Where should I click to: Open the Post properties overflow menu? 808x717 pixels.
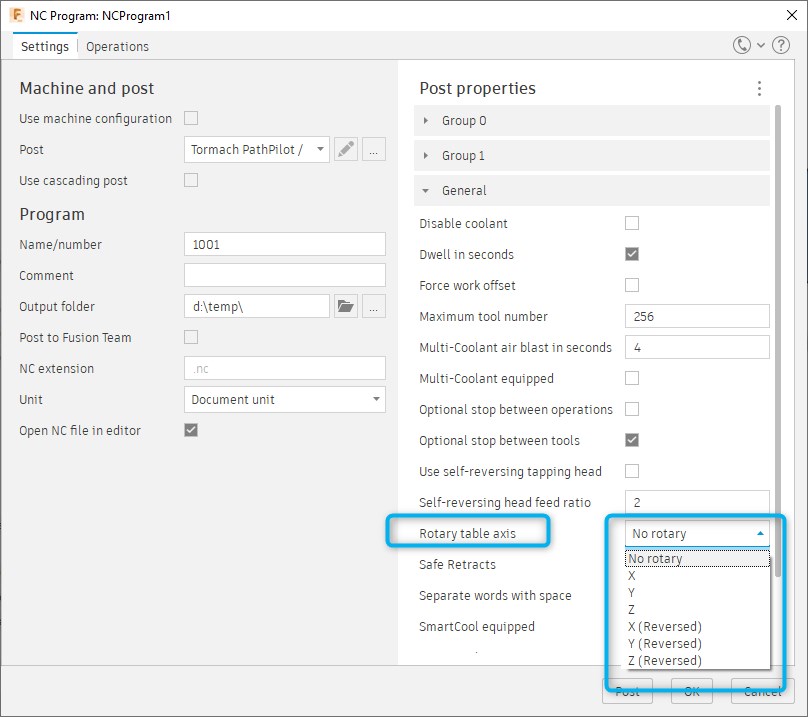[x=759, y=88]
